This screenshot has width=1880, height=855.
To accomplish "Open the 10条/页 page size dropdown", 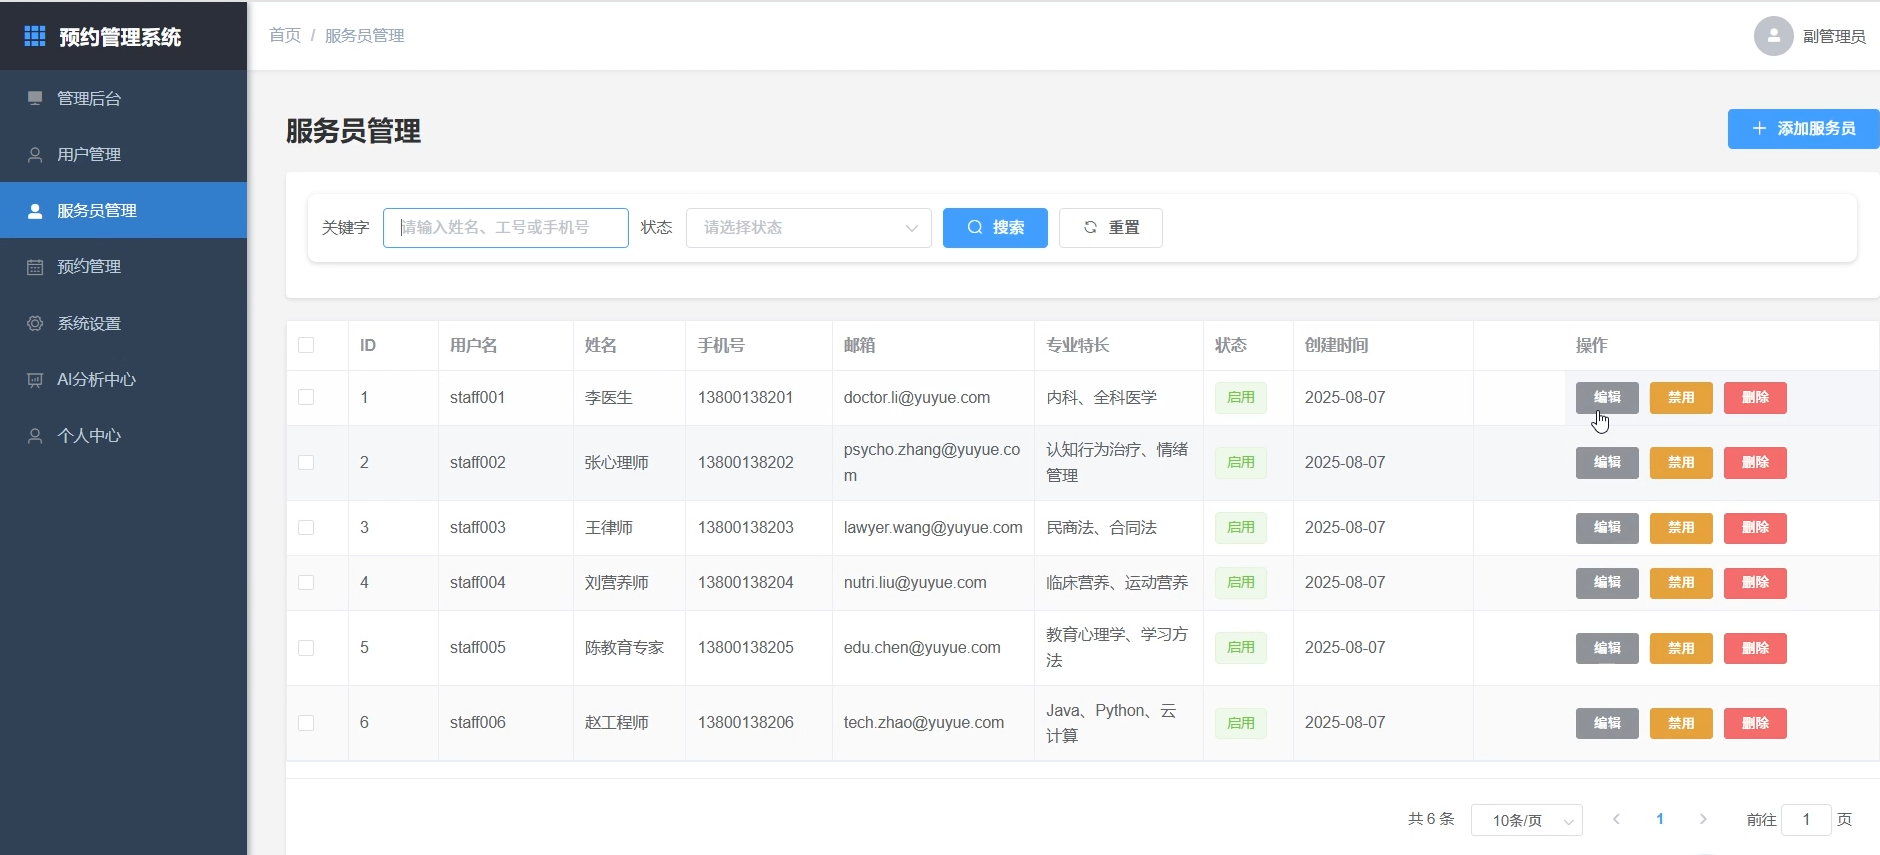I will [x=1526, y=820].
